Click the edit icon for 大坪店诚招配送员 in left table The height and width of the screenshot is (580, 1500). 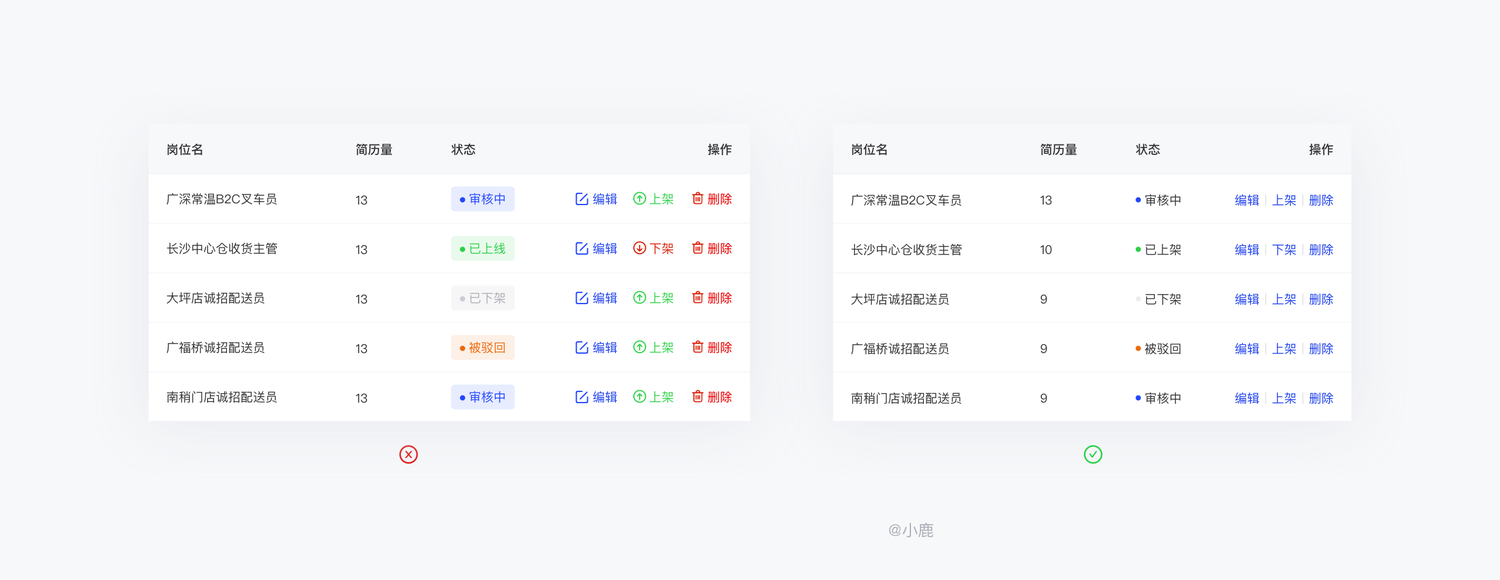coord(582,298)
